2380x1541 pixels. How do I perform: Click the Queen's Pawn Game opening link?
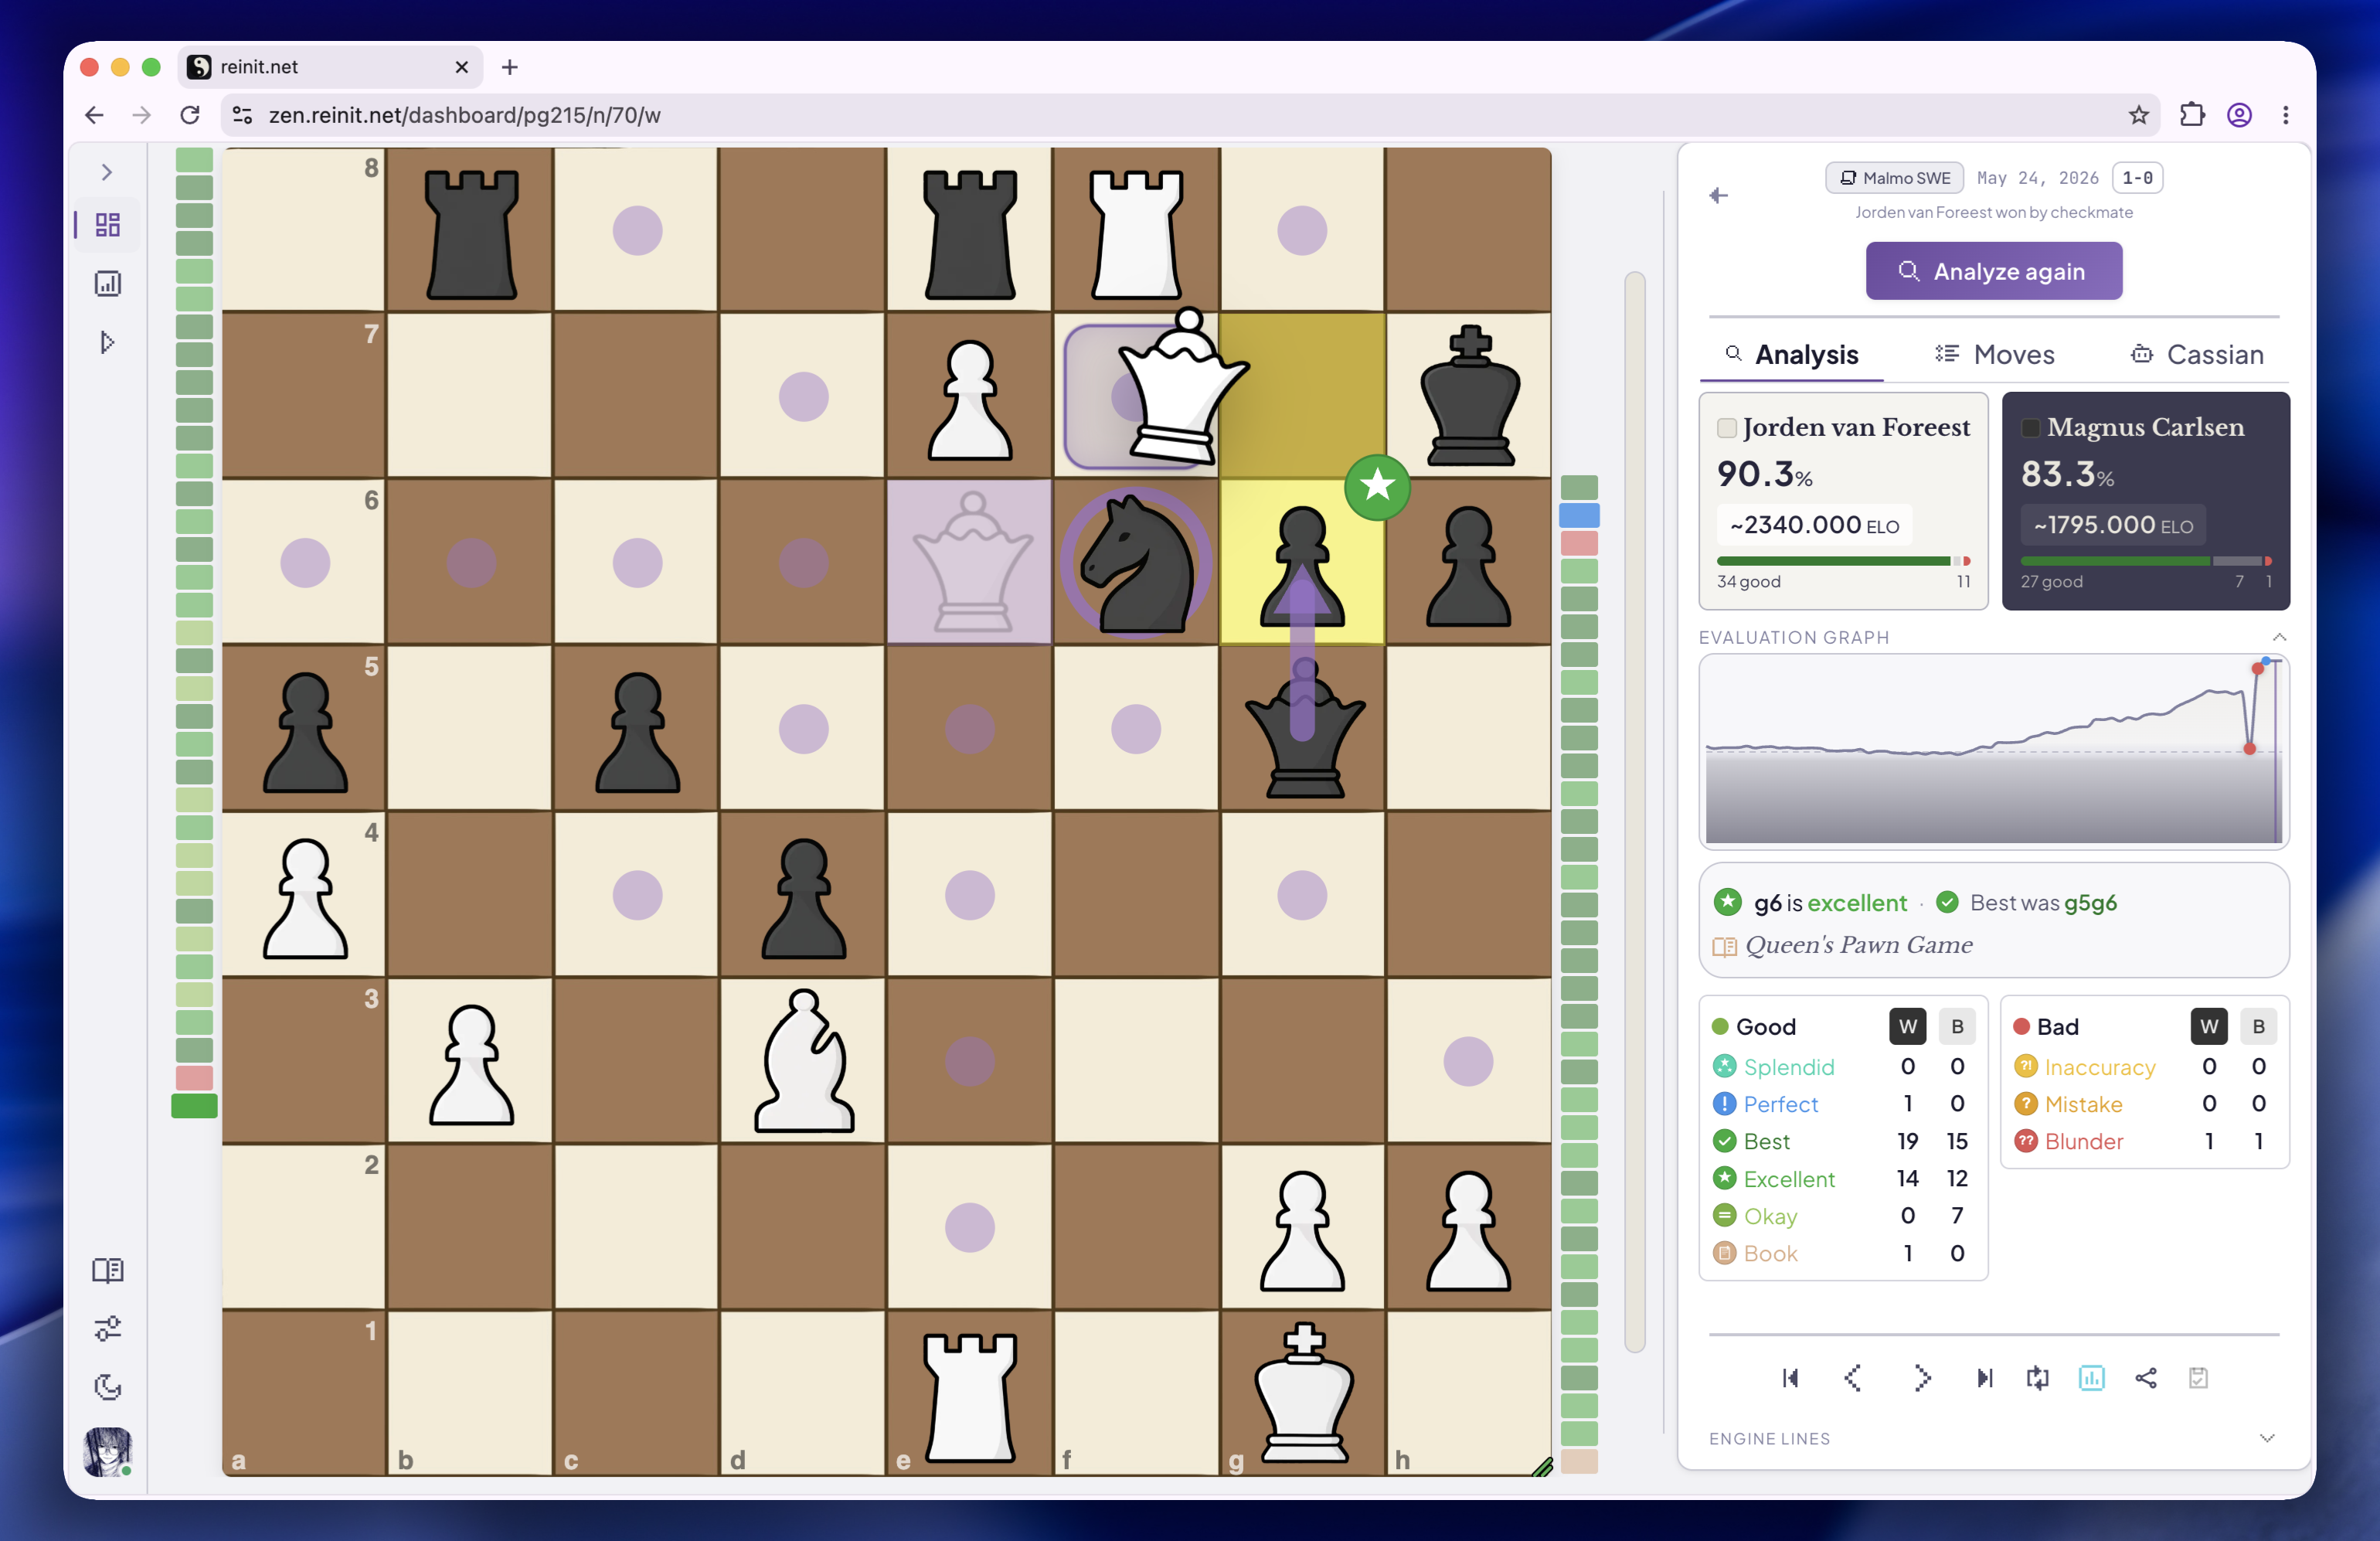1858,945
